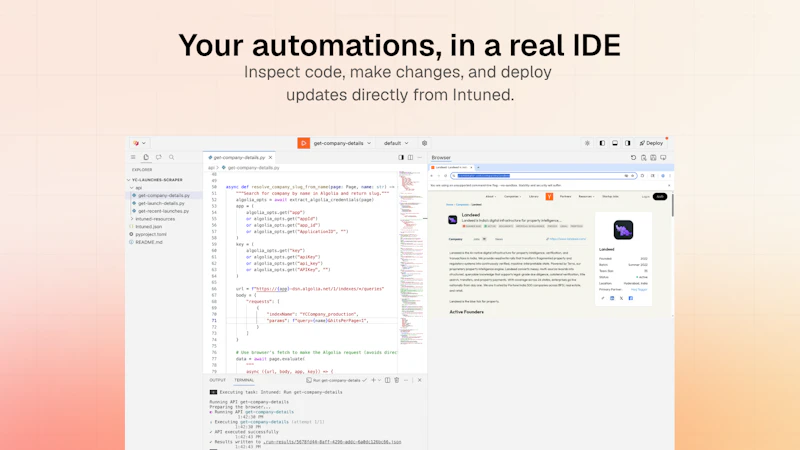Toggle the bottom panel layout icon
This screenshot has height=450, width=800.
[x=615, y=143]
